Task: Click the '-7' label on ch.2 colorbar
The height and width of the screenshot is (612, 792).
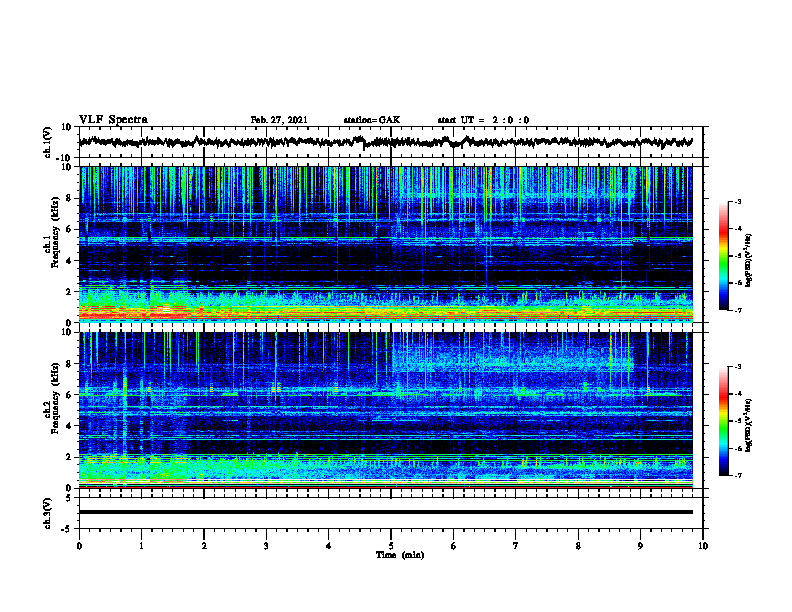Action: point(737,476)
